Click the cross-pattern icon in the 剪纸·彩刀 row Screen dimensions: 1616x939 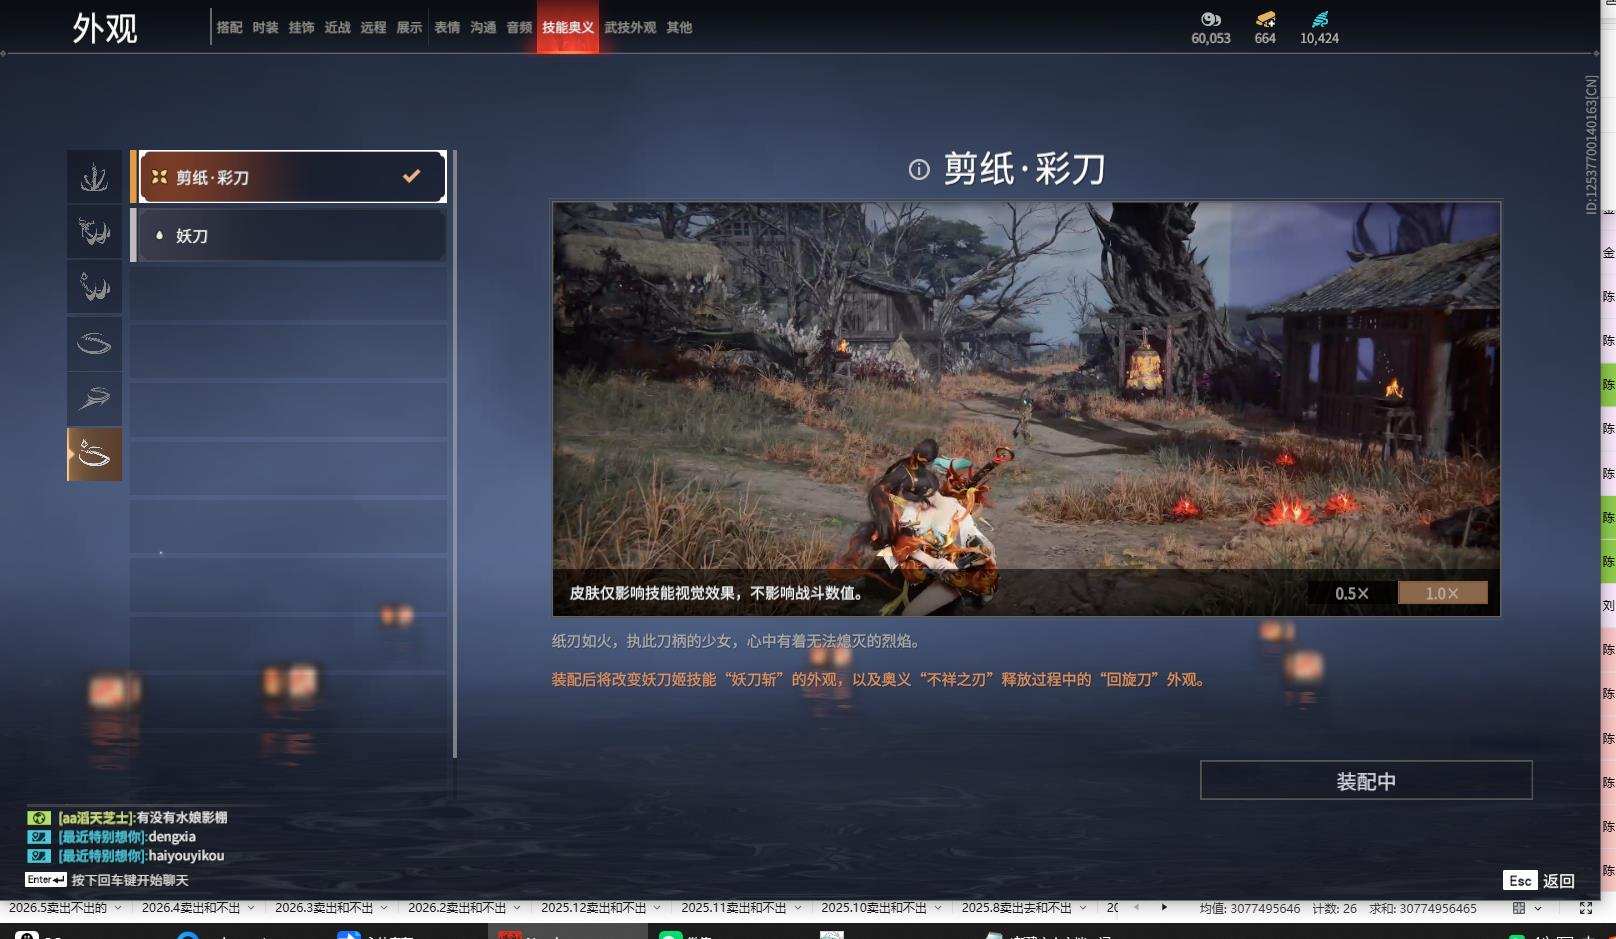[x=159, y=177]
